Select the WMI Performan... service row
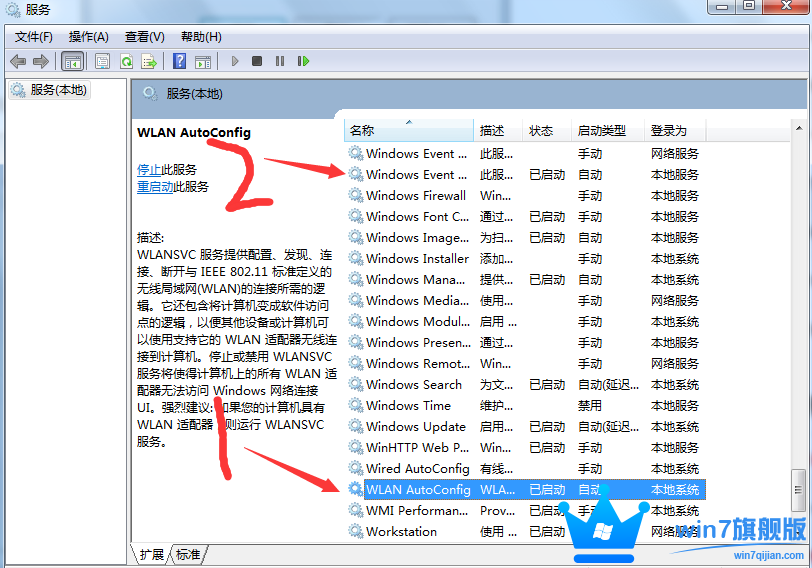The image size is (812, 568). click(x=526, y=511)
